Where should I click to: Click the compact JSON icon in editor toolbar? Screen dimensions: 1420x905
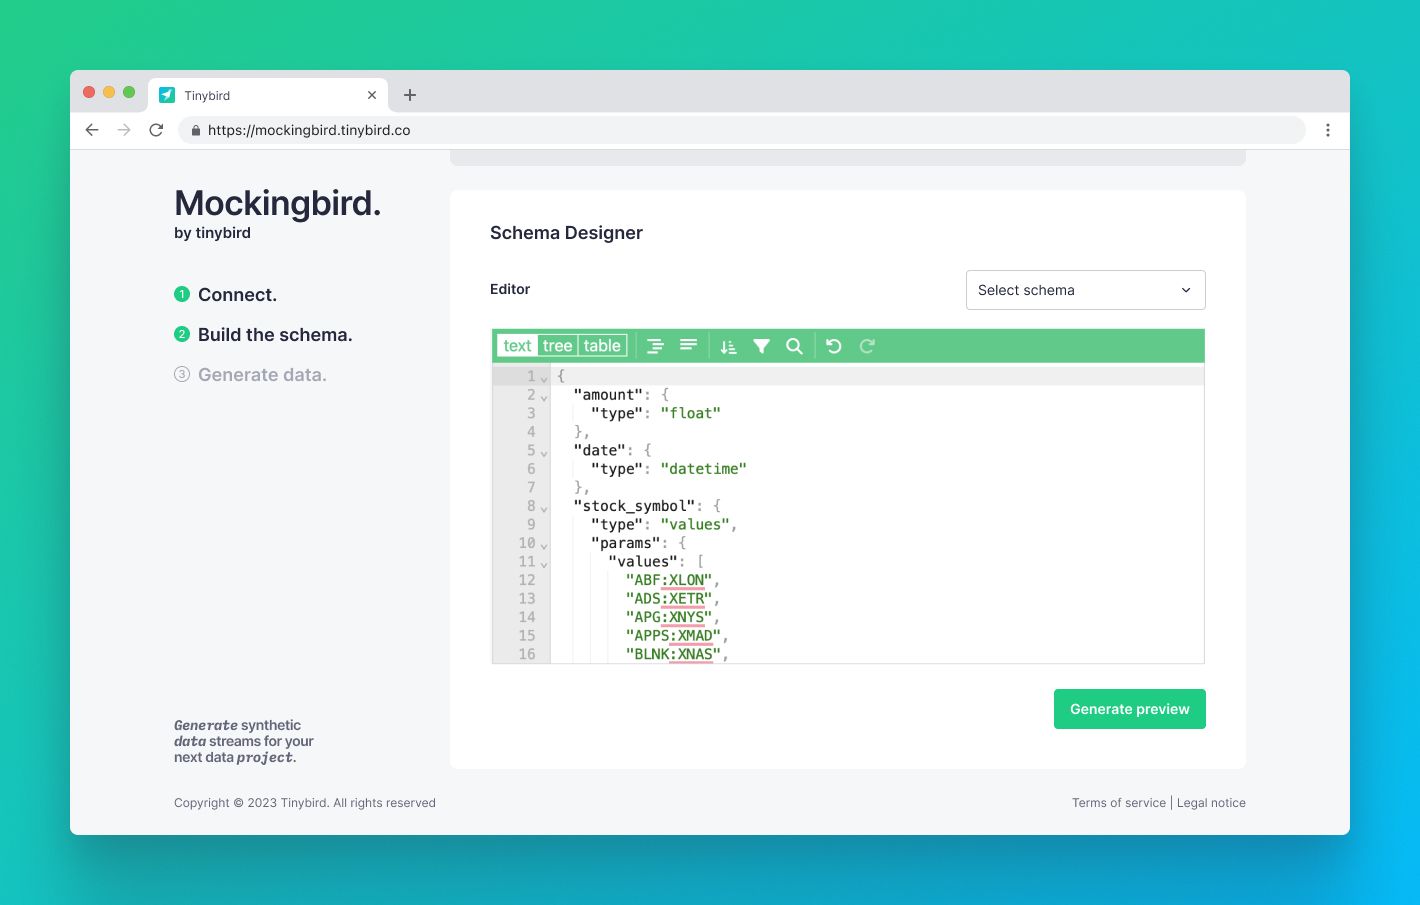pyautogui.click(x=688, y=346)
